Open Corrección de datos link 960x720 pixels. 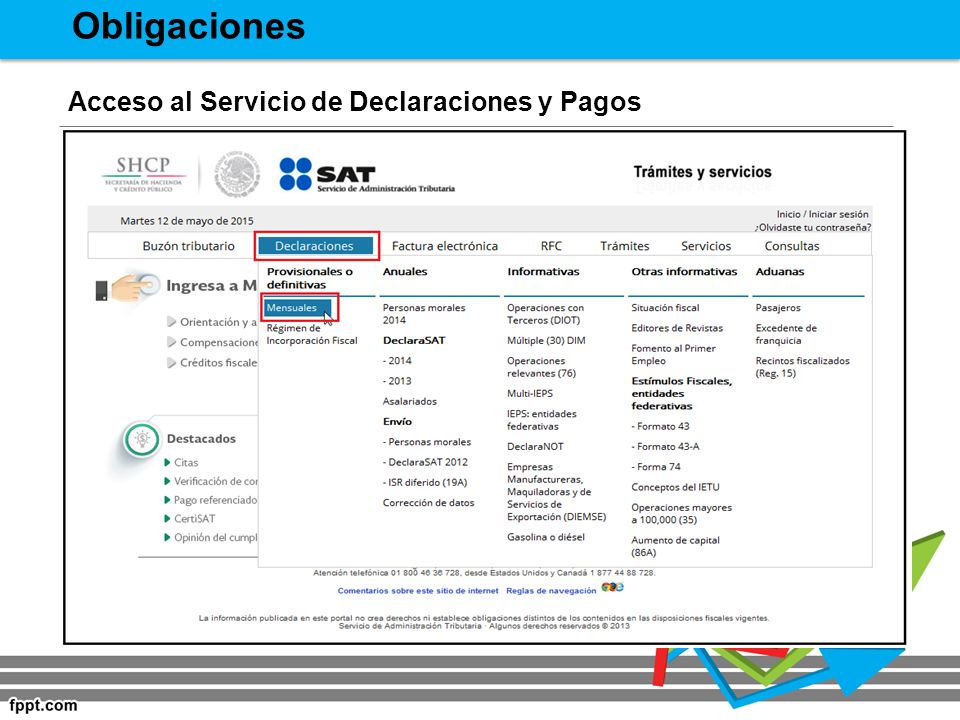click(x=429, y=503)
